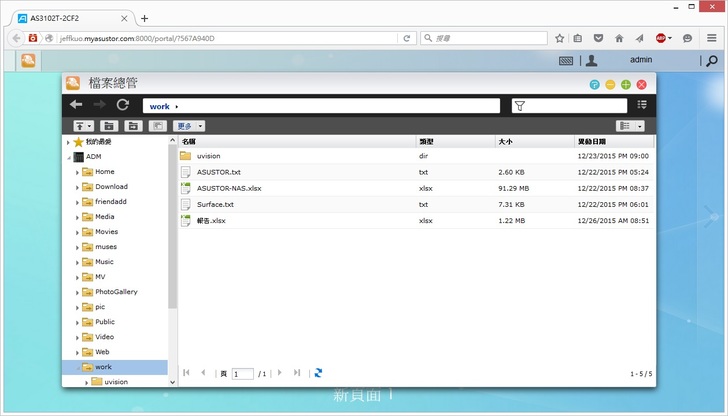Open the admin user menu
Screen dimensions: 728x416
pyautogui.click(x=640, y=61)
